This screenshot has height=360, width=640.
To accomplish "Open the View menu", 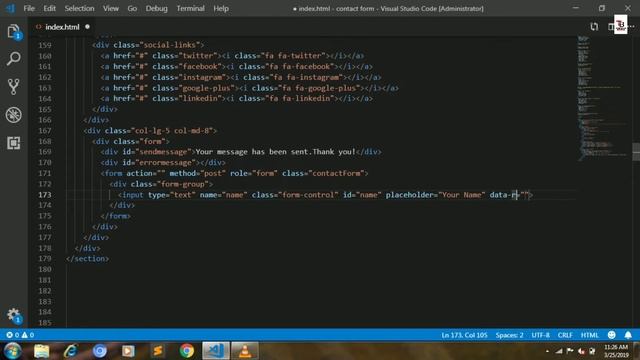I will pyautogui.click(x=111, y=8).
